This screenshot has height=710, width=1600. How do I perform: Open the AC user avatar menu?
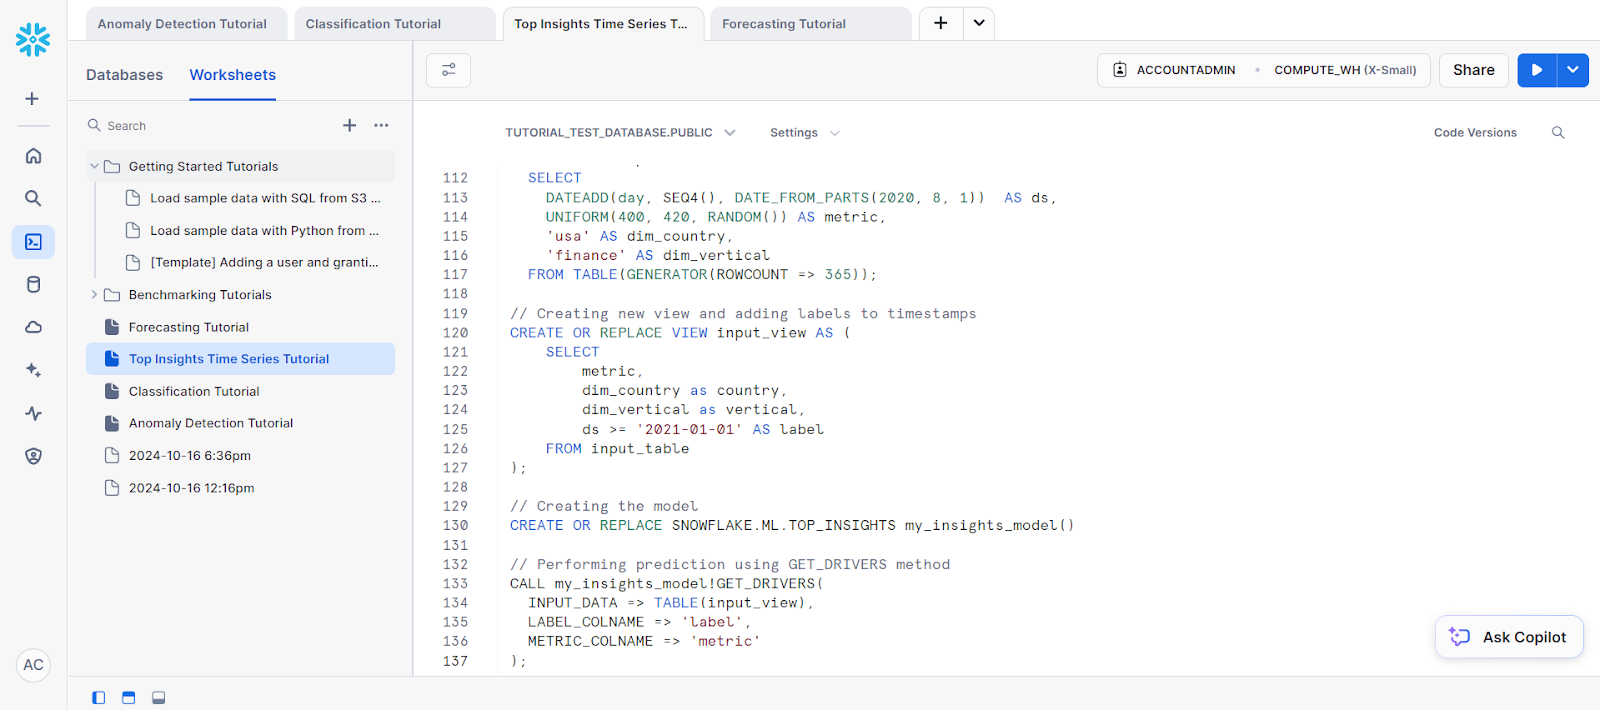33,665
